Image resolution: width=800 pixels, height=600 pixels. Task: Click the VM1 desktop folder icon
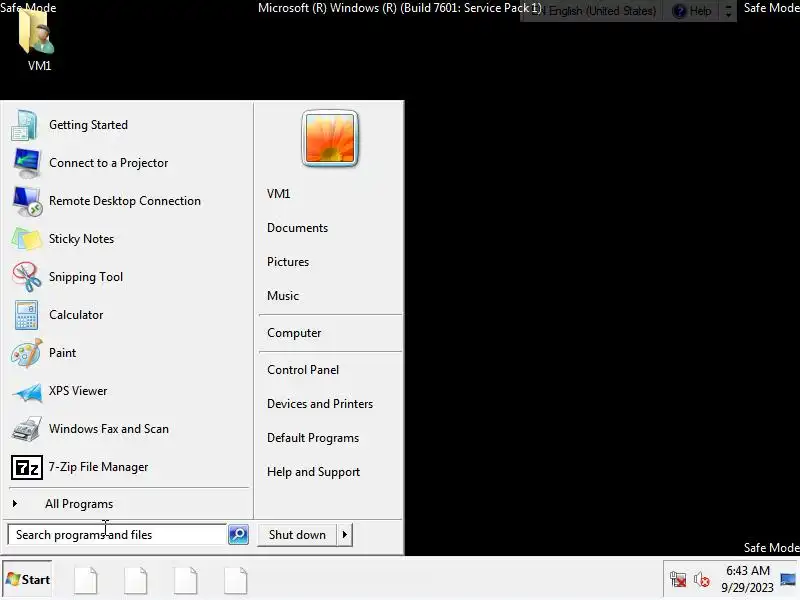(37, 31)
